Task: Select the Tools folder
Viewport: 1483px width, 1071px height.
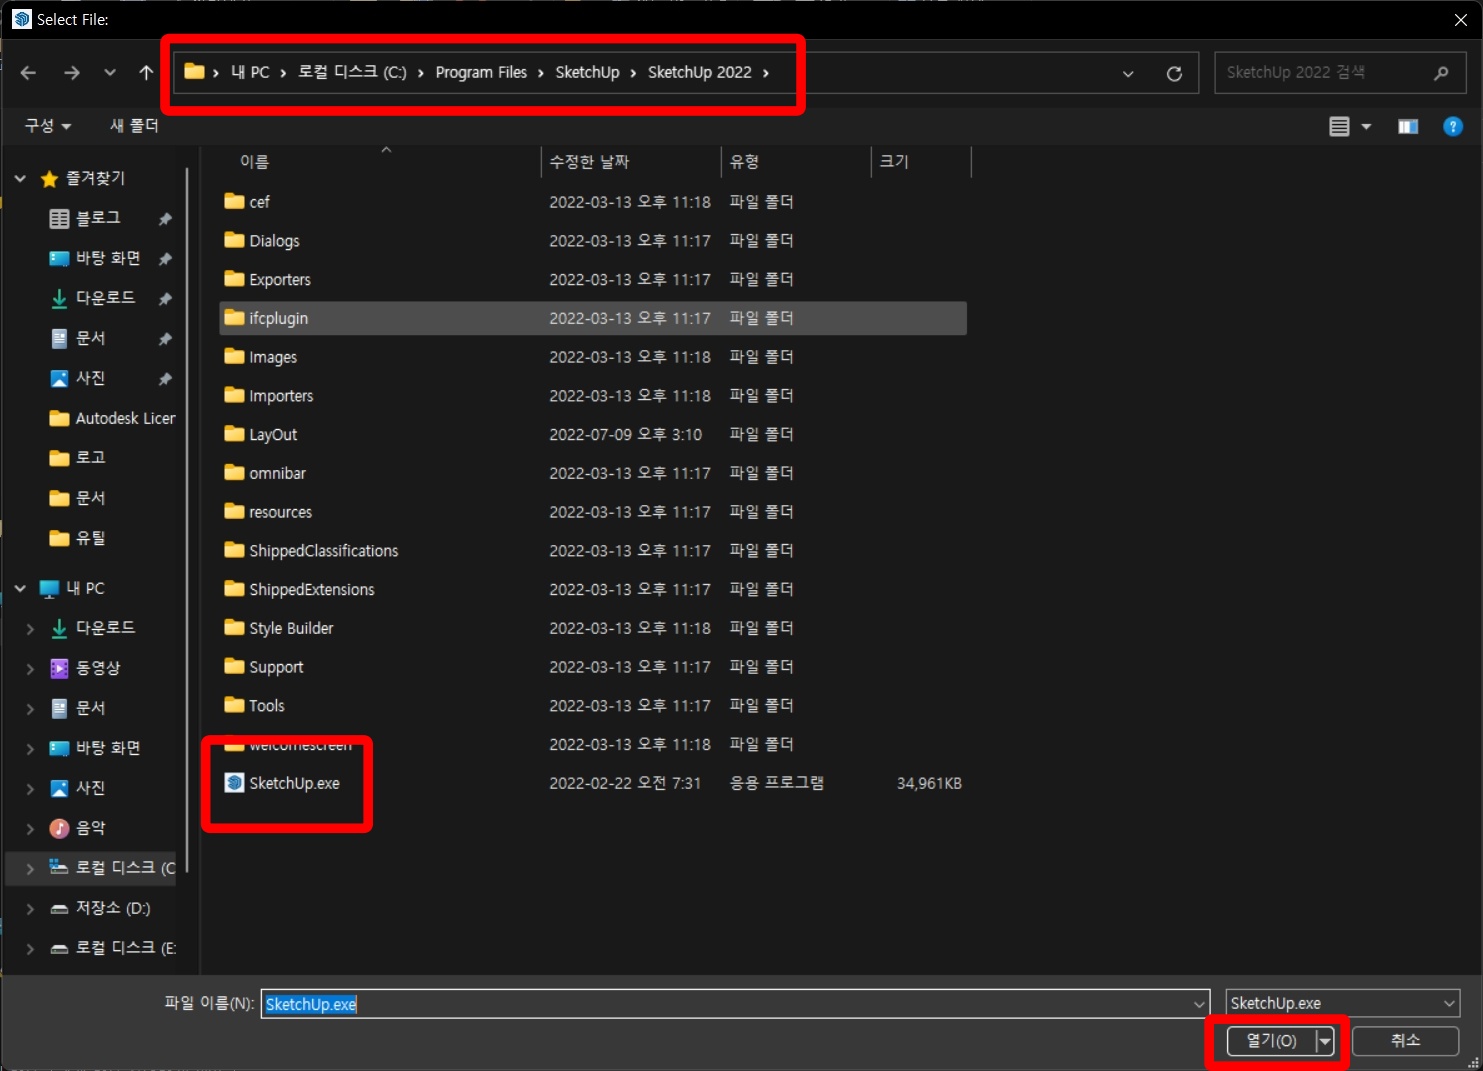Action: (x=593, y=706)
